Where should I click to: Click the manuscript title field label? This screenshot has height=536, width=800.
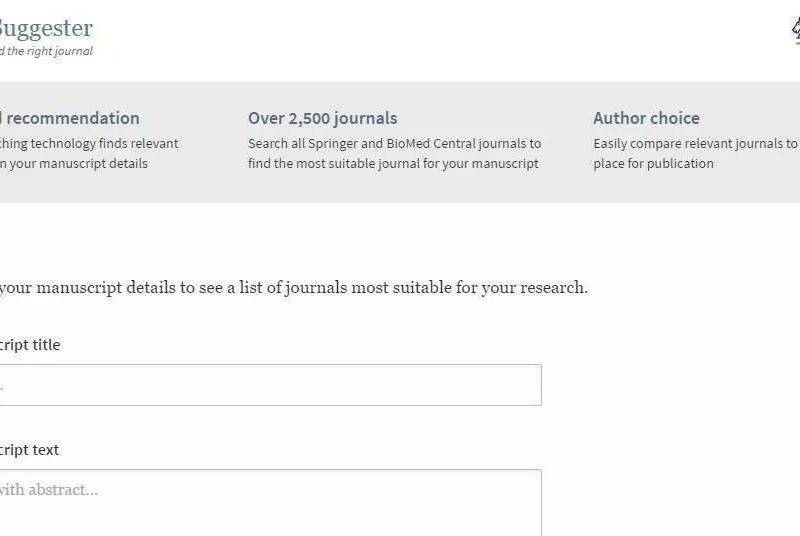[30, 345]
